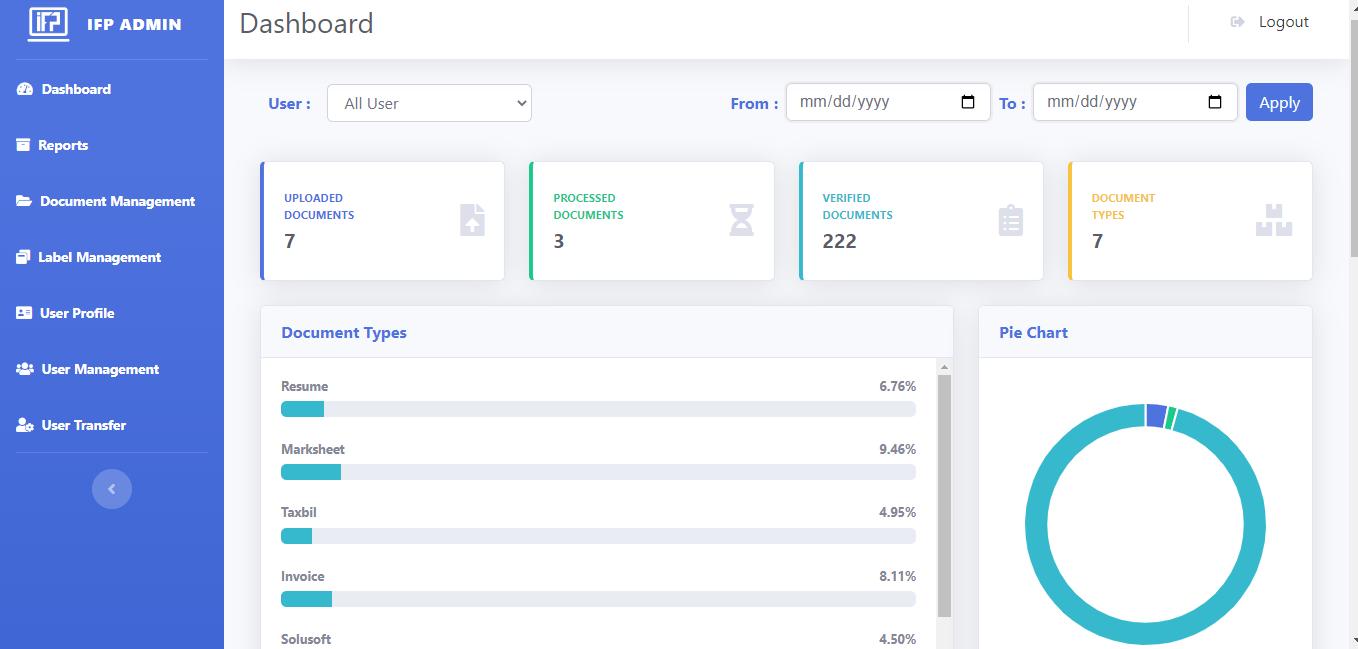Click the green segment of the pie chart
The width and height of the screenshot is (1358, 649).
1171,418
